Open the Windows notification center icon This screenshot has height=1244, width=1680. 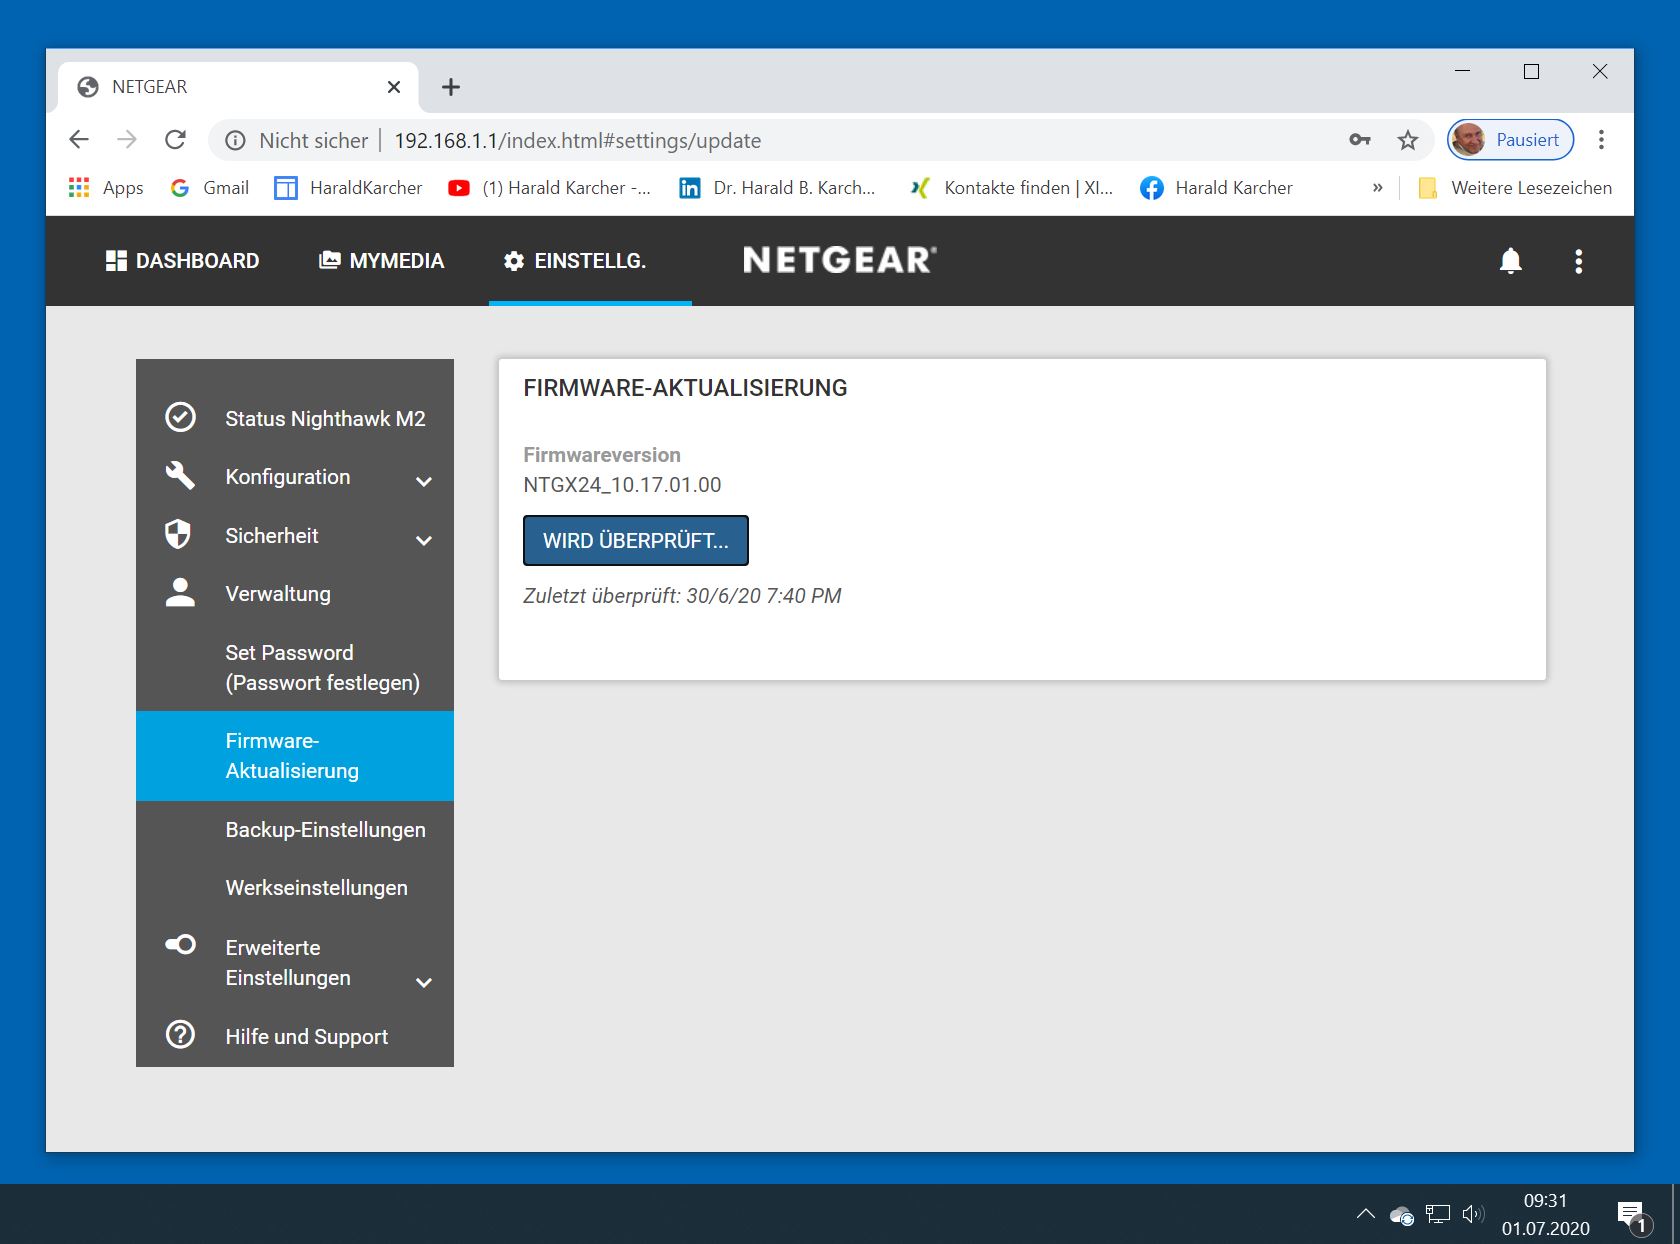tap(1633, 1216)
